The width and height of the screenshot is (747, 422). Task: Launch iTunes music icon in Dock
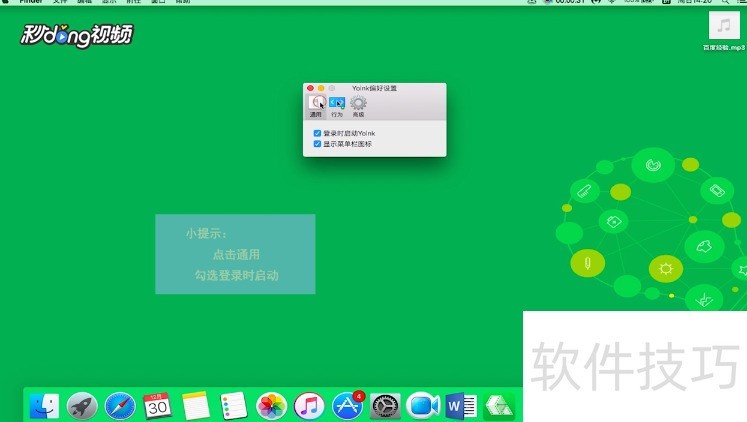(x=309, y=406)
